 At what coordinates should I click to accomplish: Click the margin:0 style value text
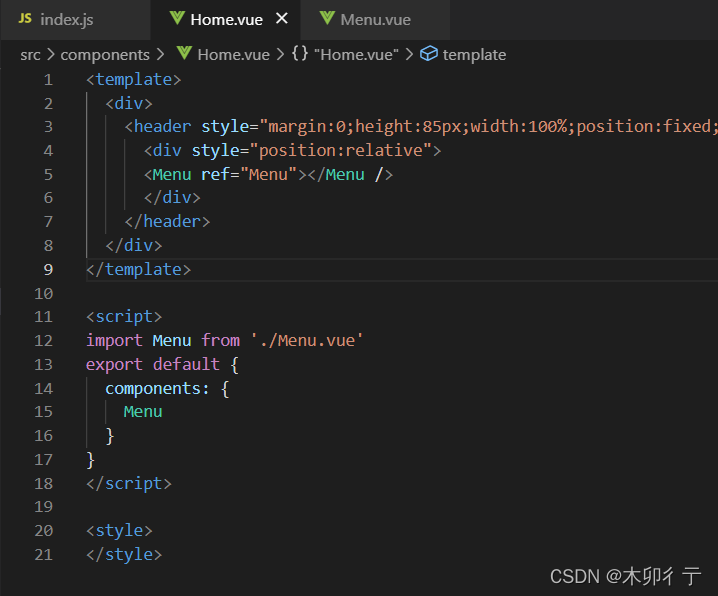306,127
